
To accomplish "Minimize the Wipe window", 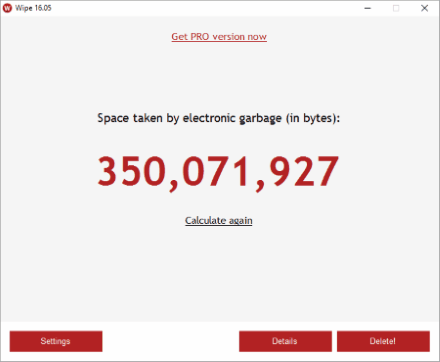I will (368, 8).
